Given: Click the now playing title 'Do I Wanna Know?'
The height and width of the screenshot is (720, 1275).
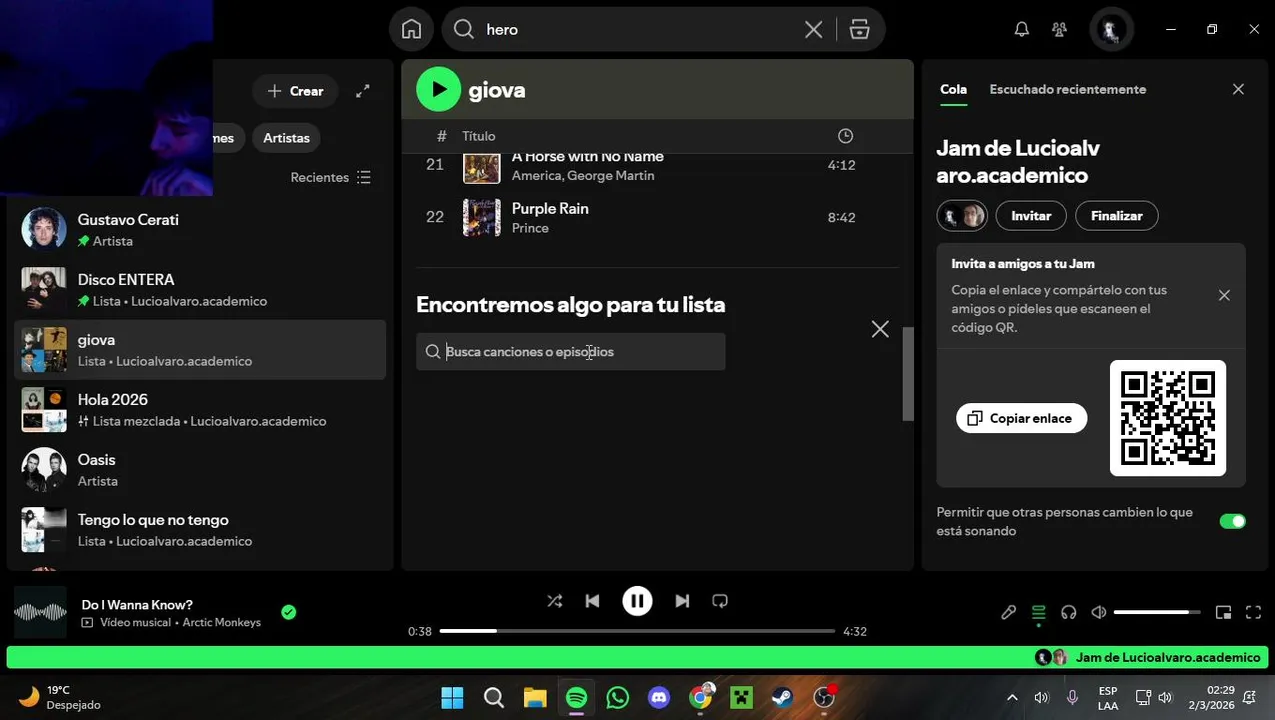Looking at the screenshot, I should coord(137,605).
